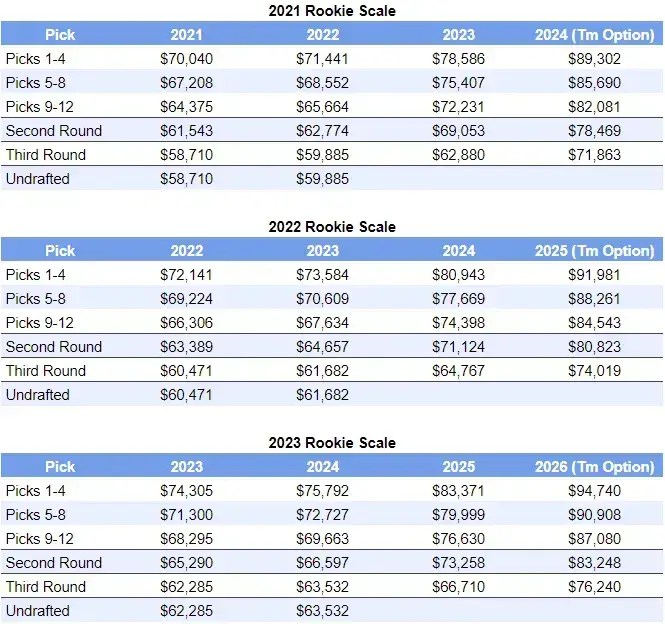Select the "2026 (Tm Option)" column header
Image resolution: width=665 pixels, height=624 pixels.
pyautogui.click(x=594, y=467)
